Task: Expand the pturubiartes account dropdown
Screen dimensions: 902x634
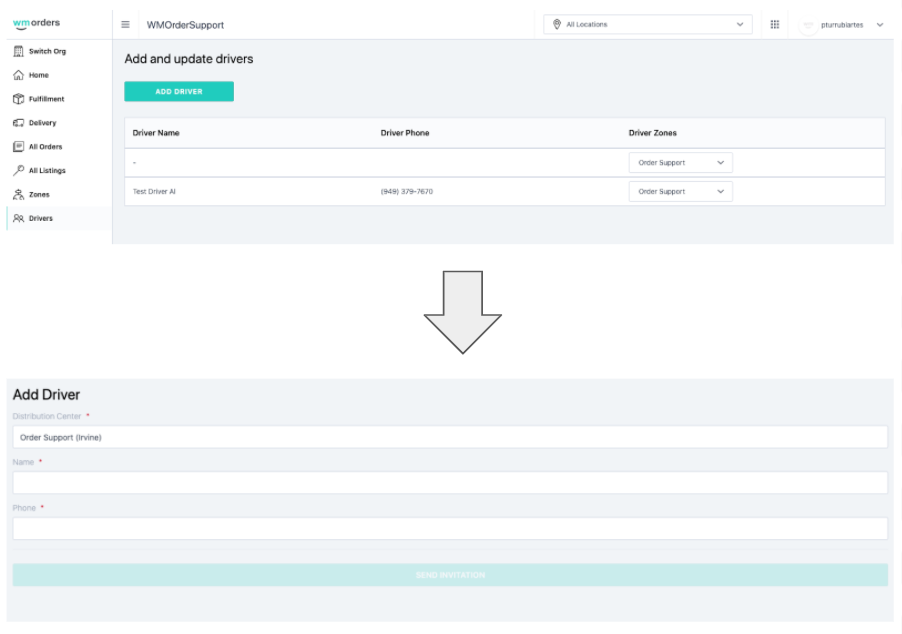Action: (x=879, y=24)
